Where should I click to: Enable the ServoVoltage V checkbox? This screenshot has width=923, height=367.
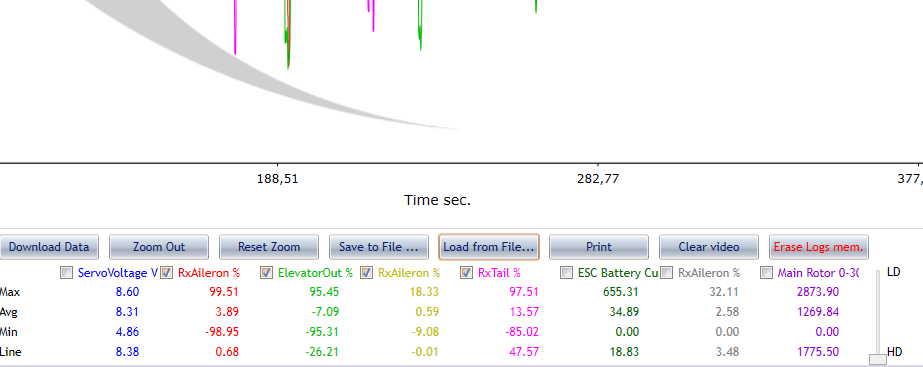coord(66,273)
